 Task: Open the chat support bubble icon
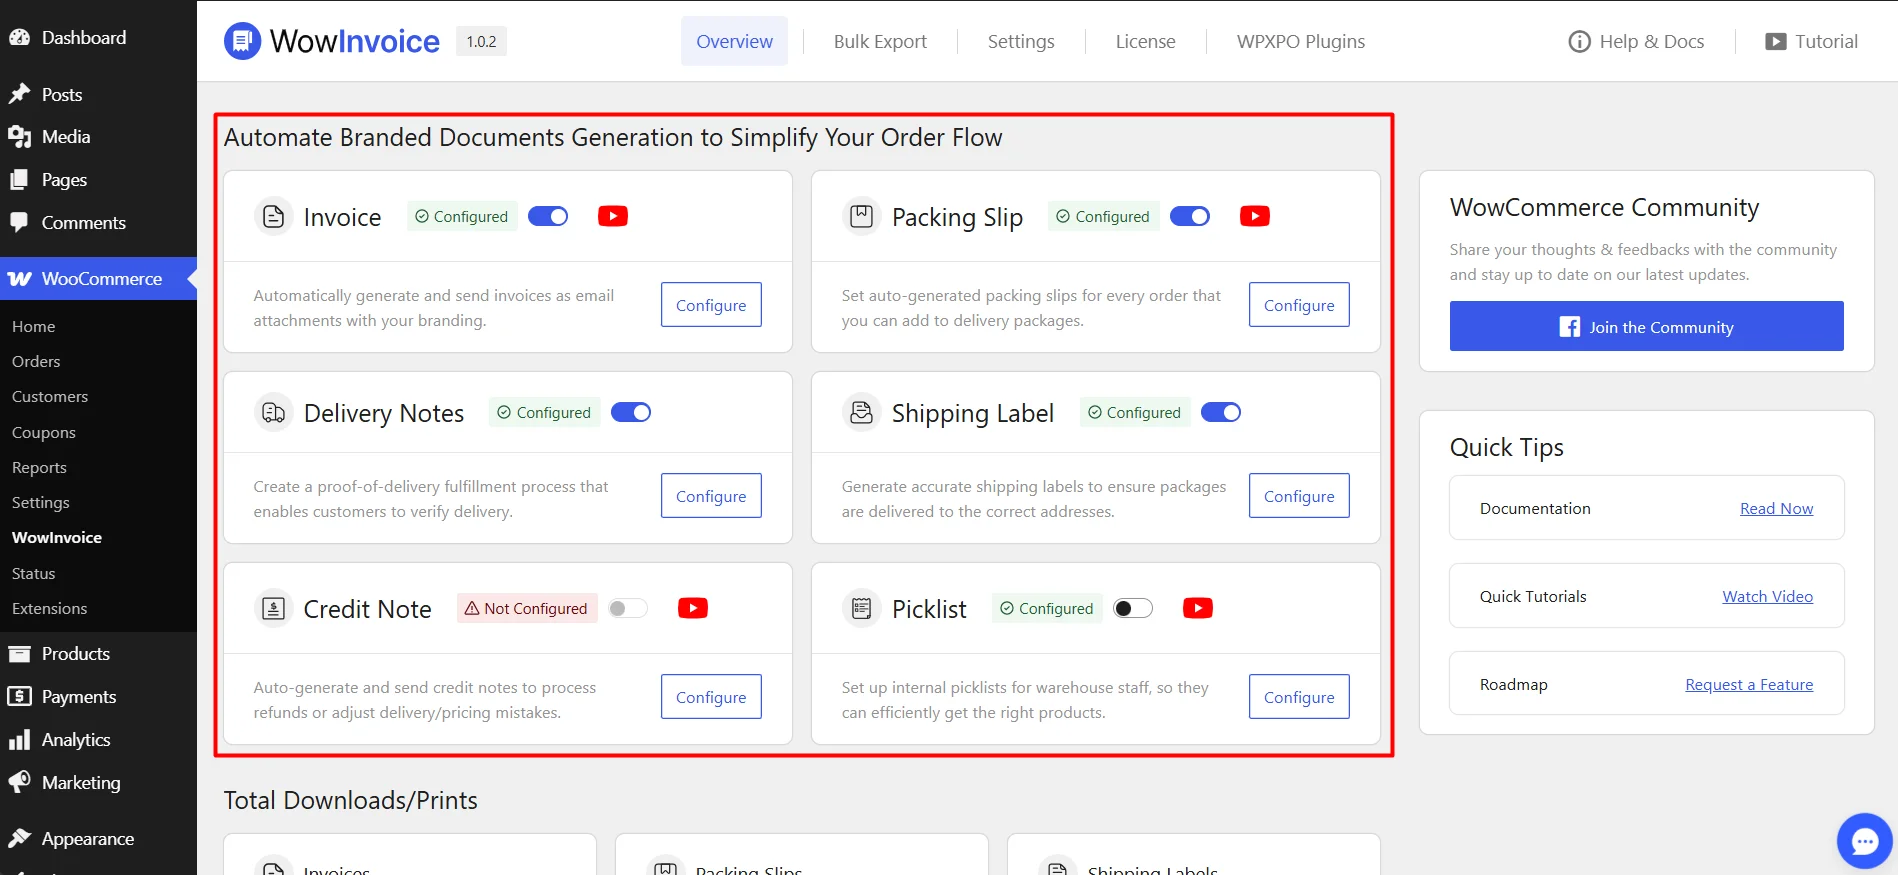point(1865,841)
